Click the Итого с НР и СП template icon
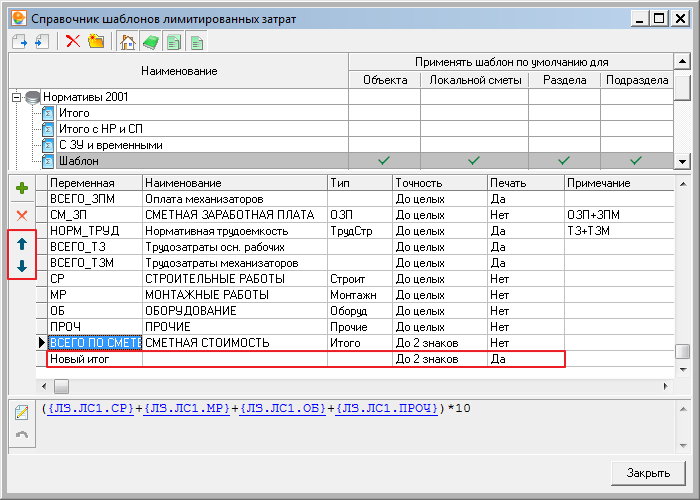The width and height of the screenshot is (700, 500). click(x=48, y=129)
